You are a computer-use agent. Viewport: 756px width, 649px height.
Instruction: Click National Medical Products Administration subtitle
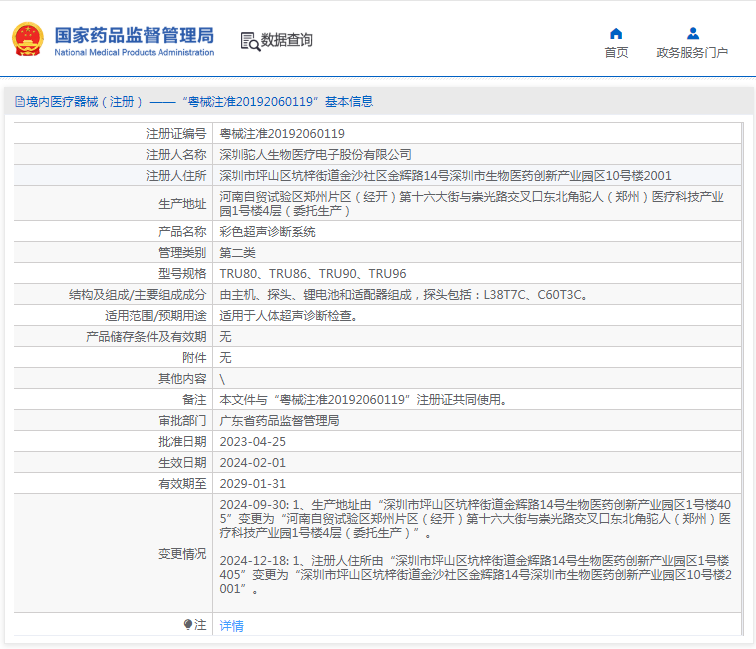[x=134, y=53]
